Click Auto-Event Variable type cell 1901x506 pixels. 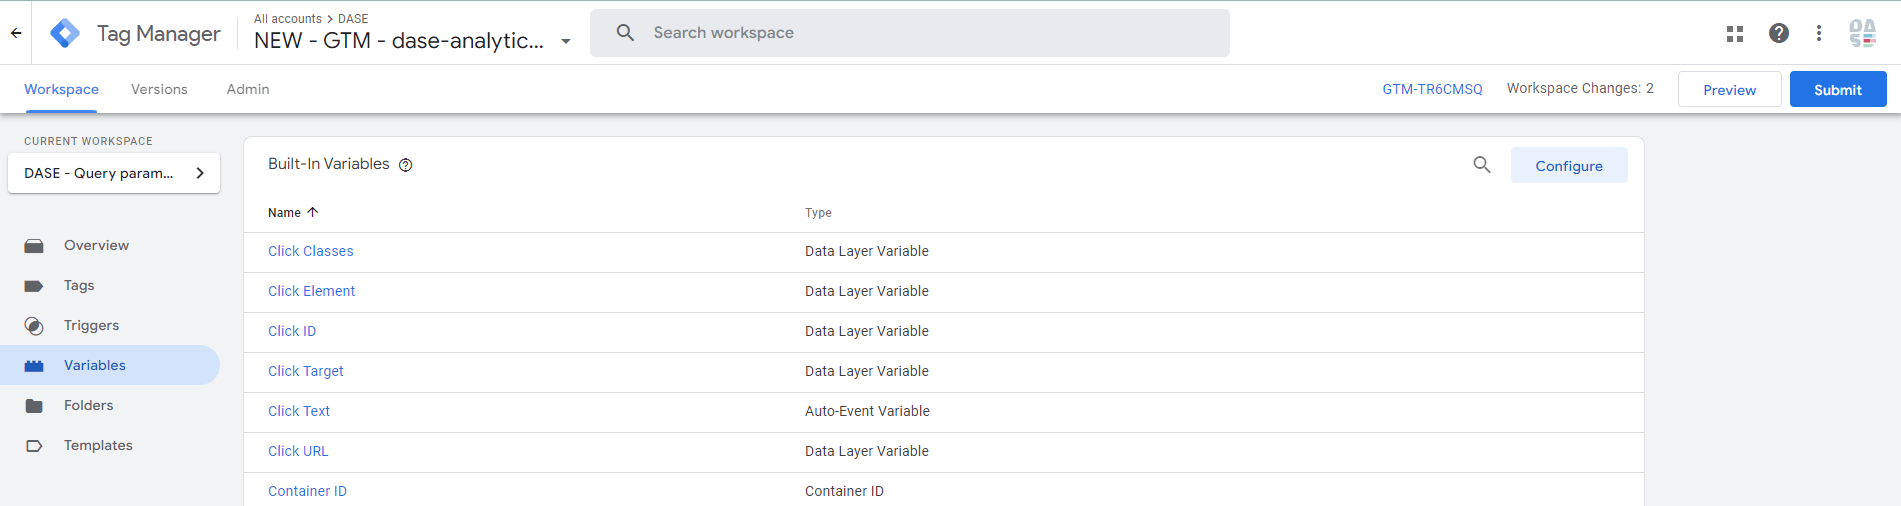867,411
